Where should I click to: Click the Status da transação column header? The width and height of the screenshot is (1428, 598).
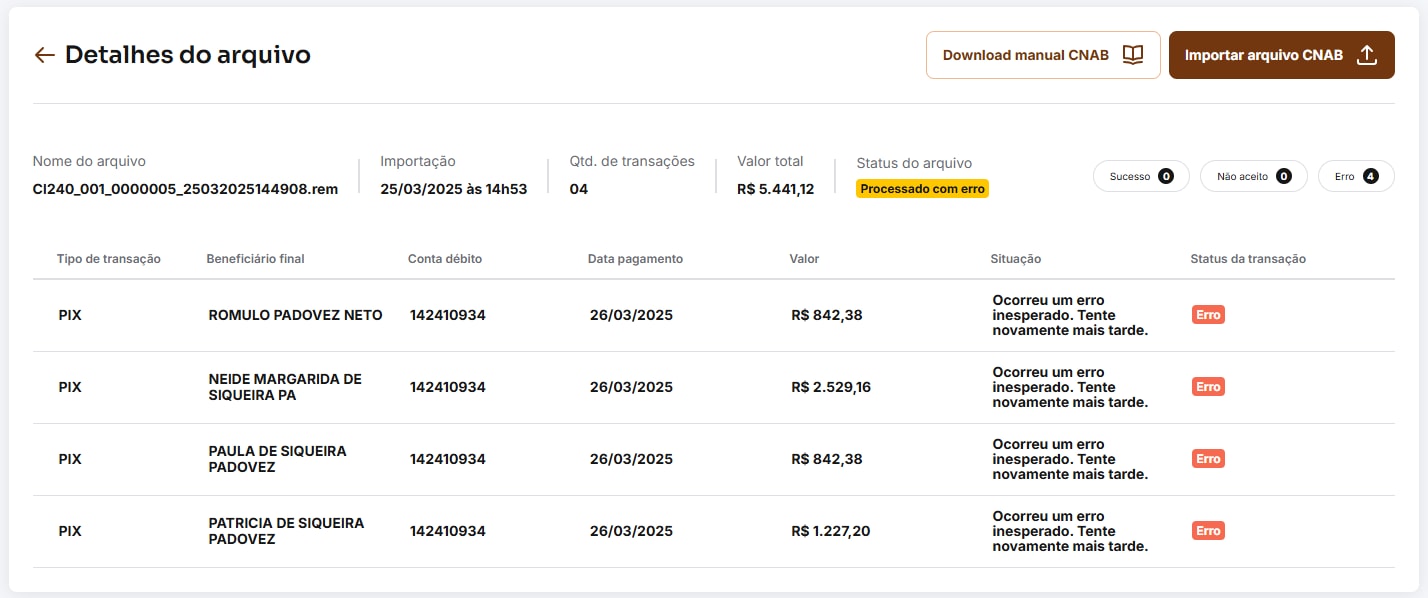tap(1247, 259)
